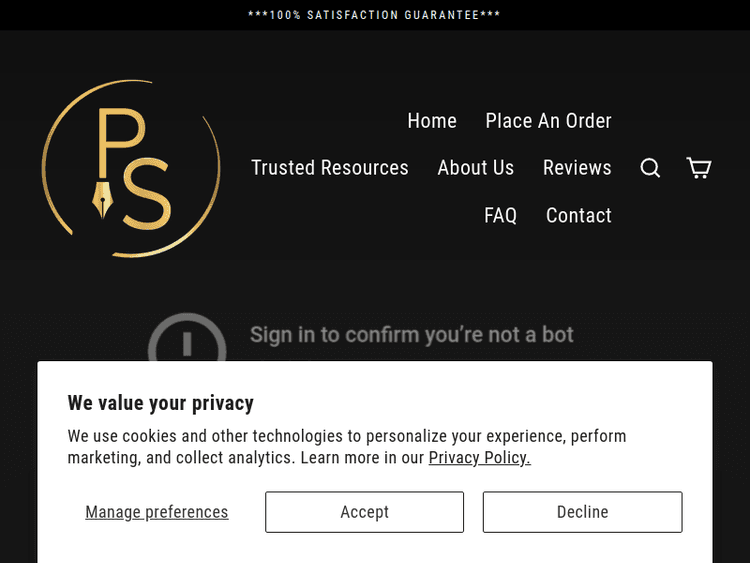Go to the Home page
The width and height of the screenshot is (750, 563).
point(432,121)
